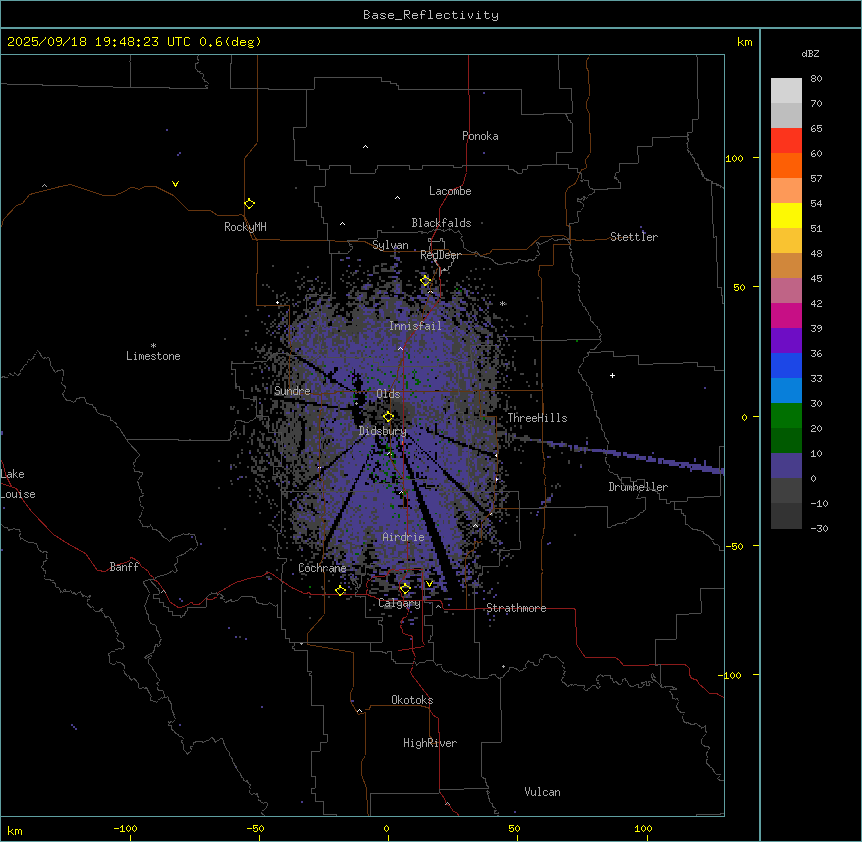The image size is (862, 842).
Task: Click the yellow diamond marker above RockyMH
Action: (249, 203)
